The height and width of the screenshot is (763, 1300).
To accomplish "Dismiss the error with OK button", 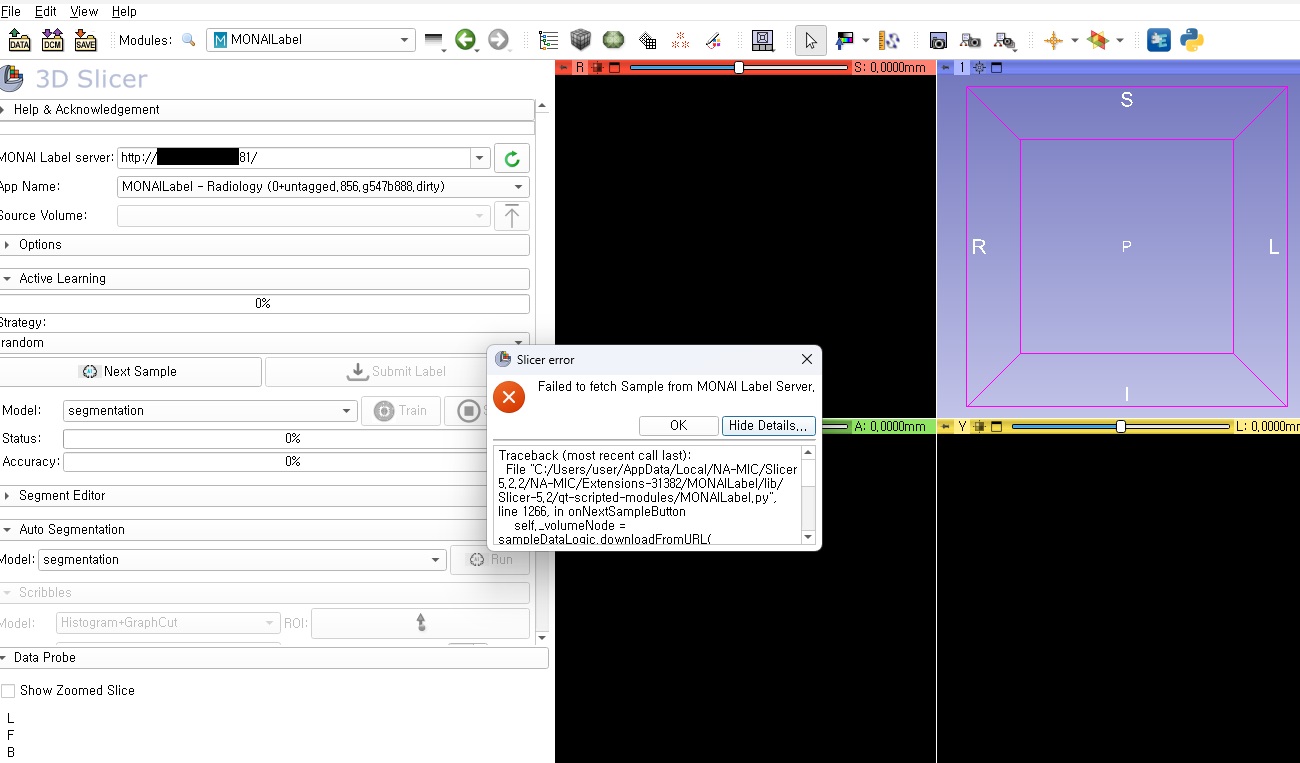I will 678,425.
